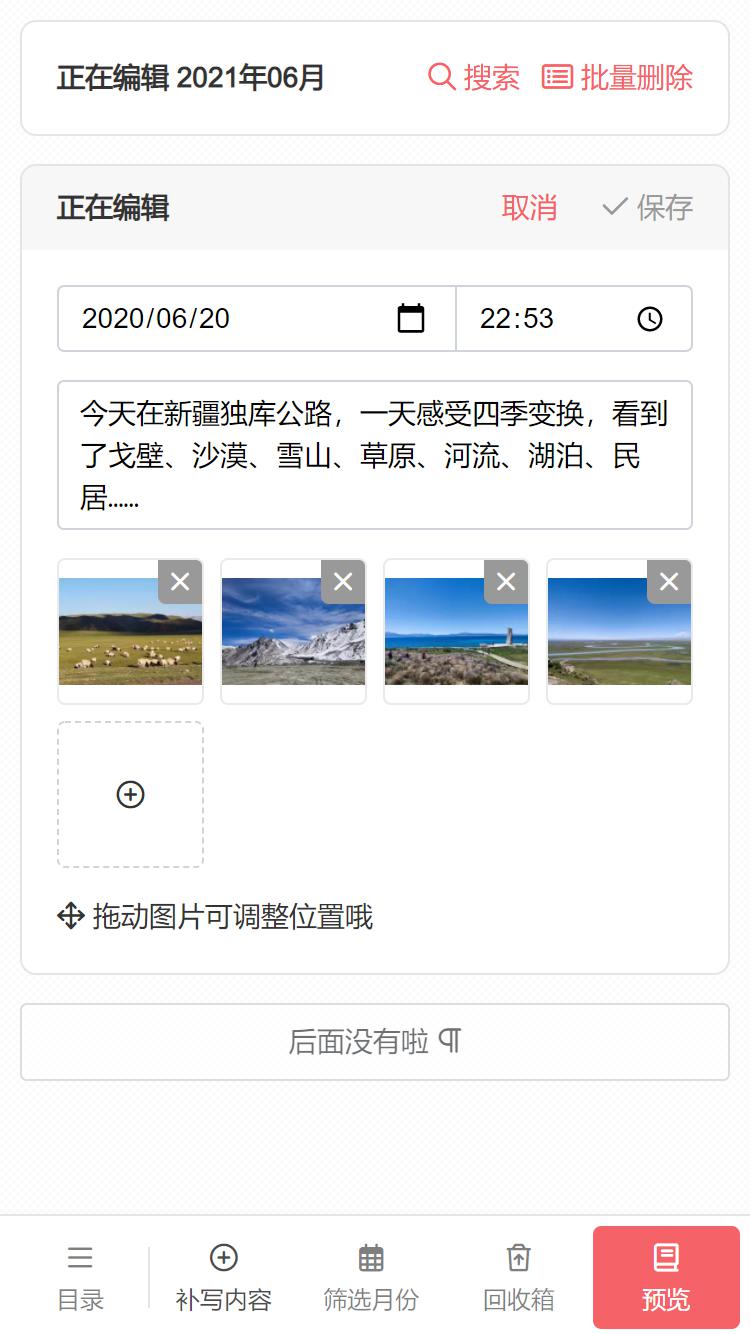Open the calendar date picker icon
The width and height of the screenshot is (750, 1334).
click(411, 318)
